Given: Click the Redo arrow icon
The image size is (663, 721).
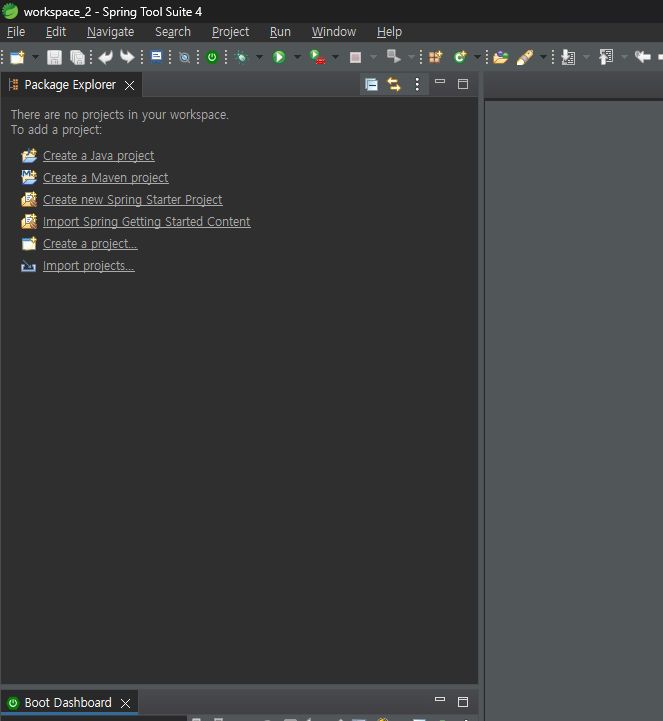Looking at the screenshot, I should [127, 57].
